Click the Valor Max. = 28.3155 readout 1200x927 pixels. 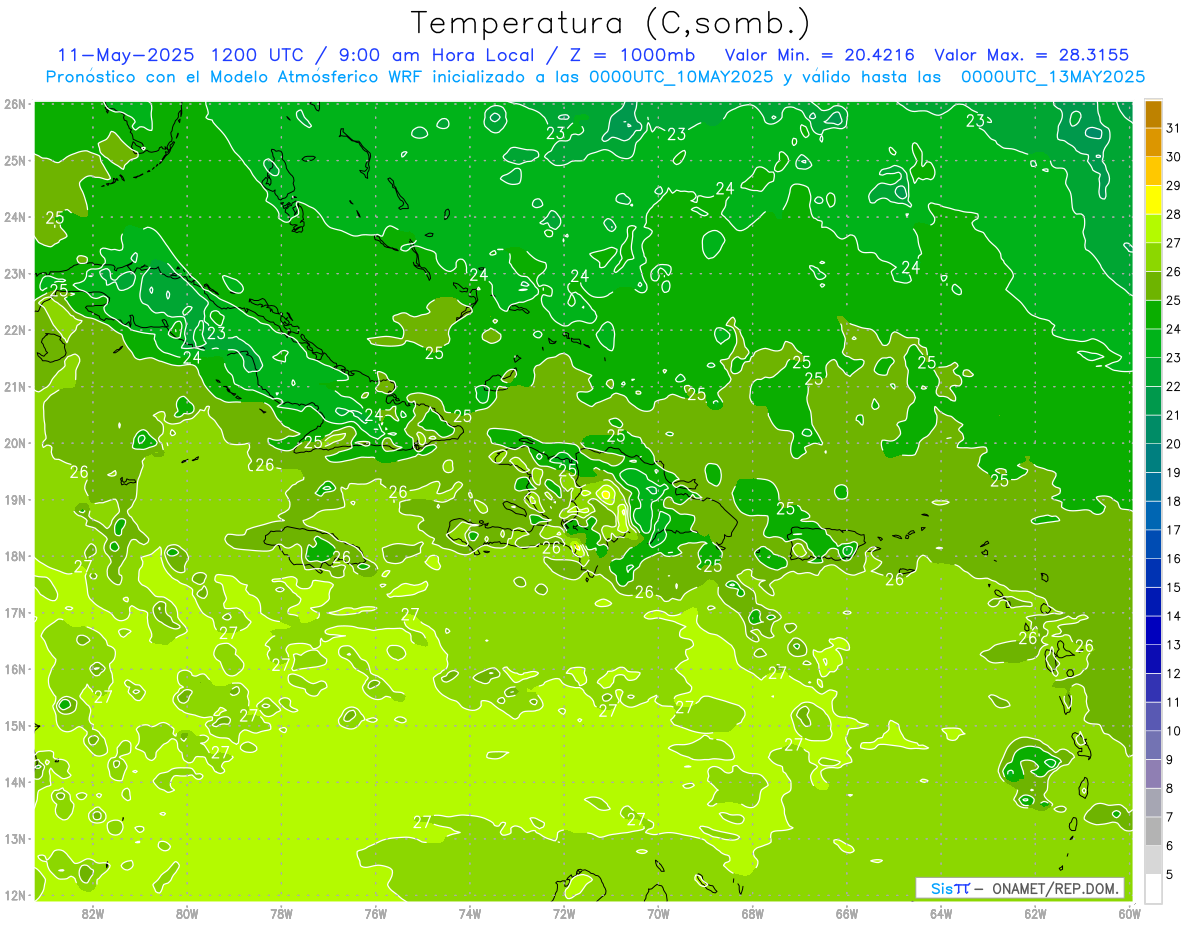1033,55
